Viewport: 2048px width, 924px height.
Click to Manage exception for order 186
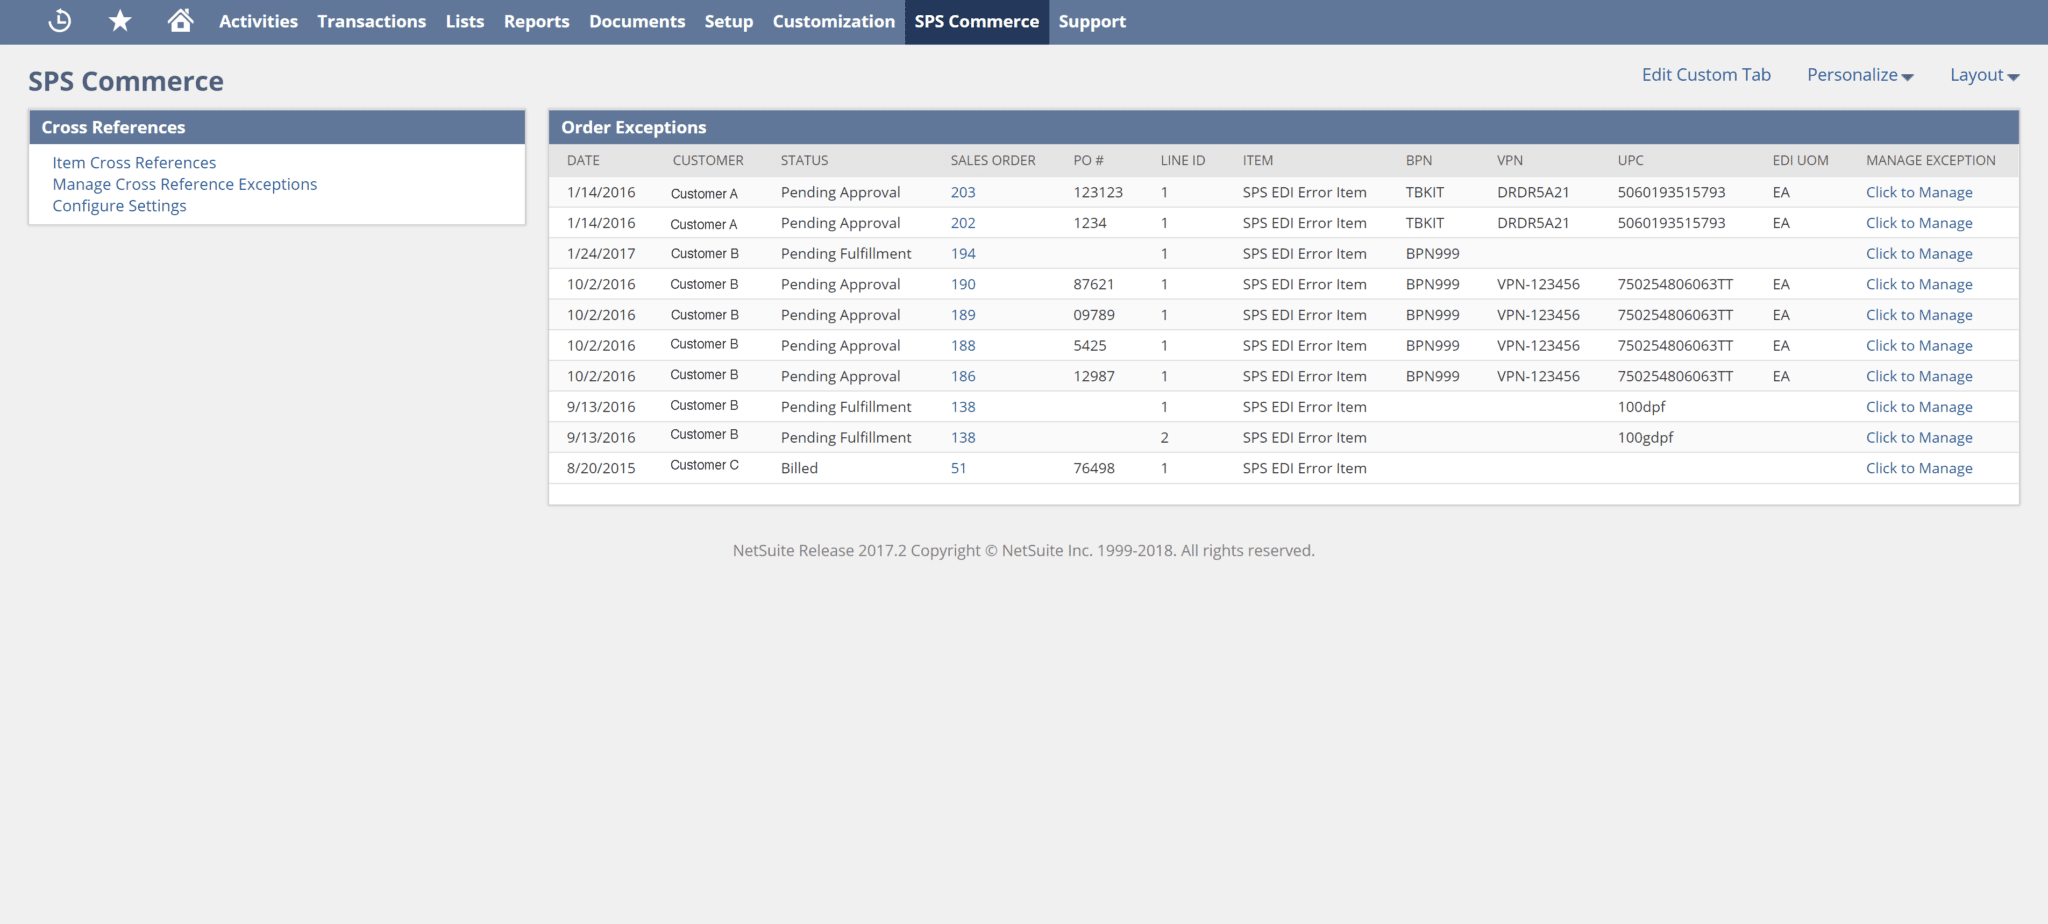(1919, 376)
